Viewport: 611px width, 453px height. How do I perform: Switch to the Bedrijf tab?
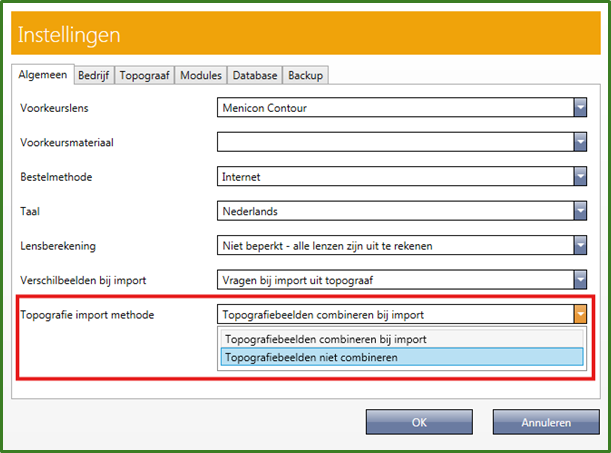click(93, 75)
